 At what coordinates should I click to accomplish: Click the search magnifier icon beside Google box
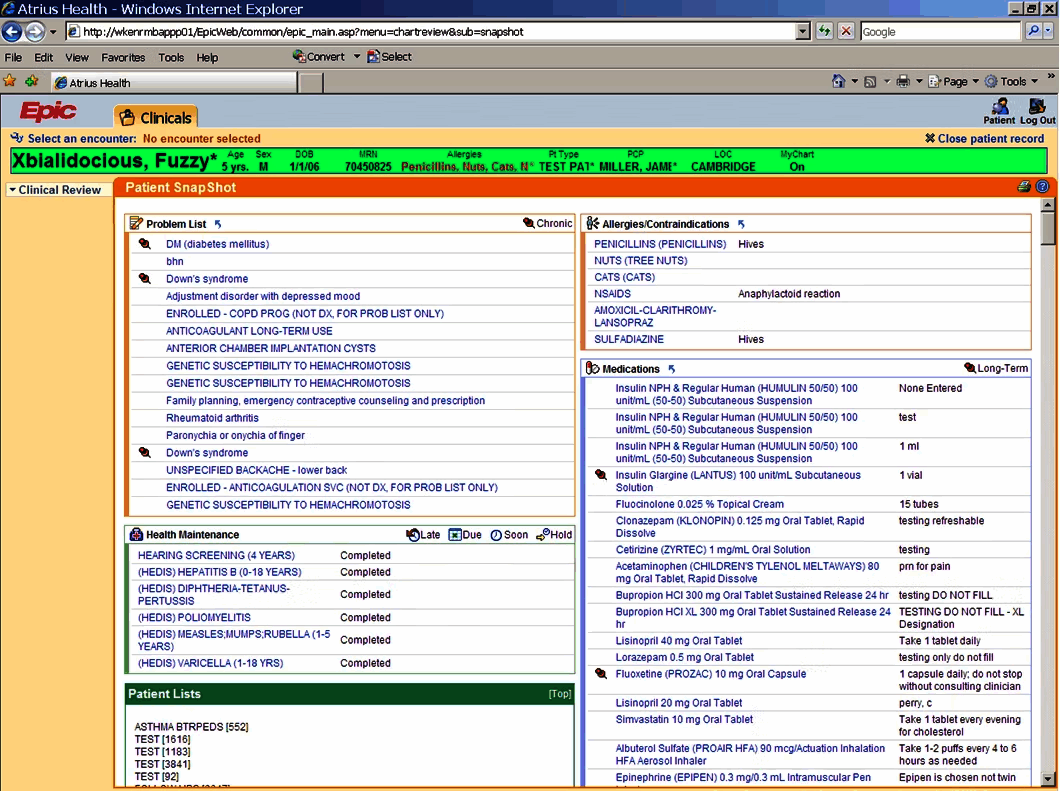[1033, 31]
